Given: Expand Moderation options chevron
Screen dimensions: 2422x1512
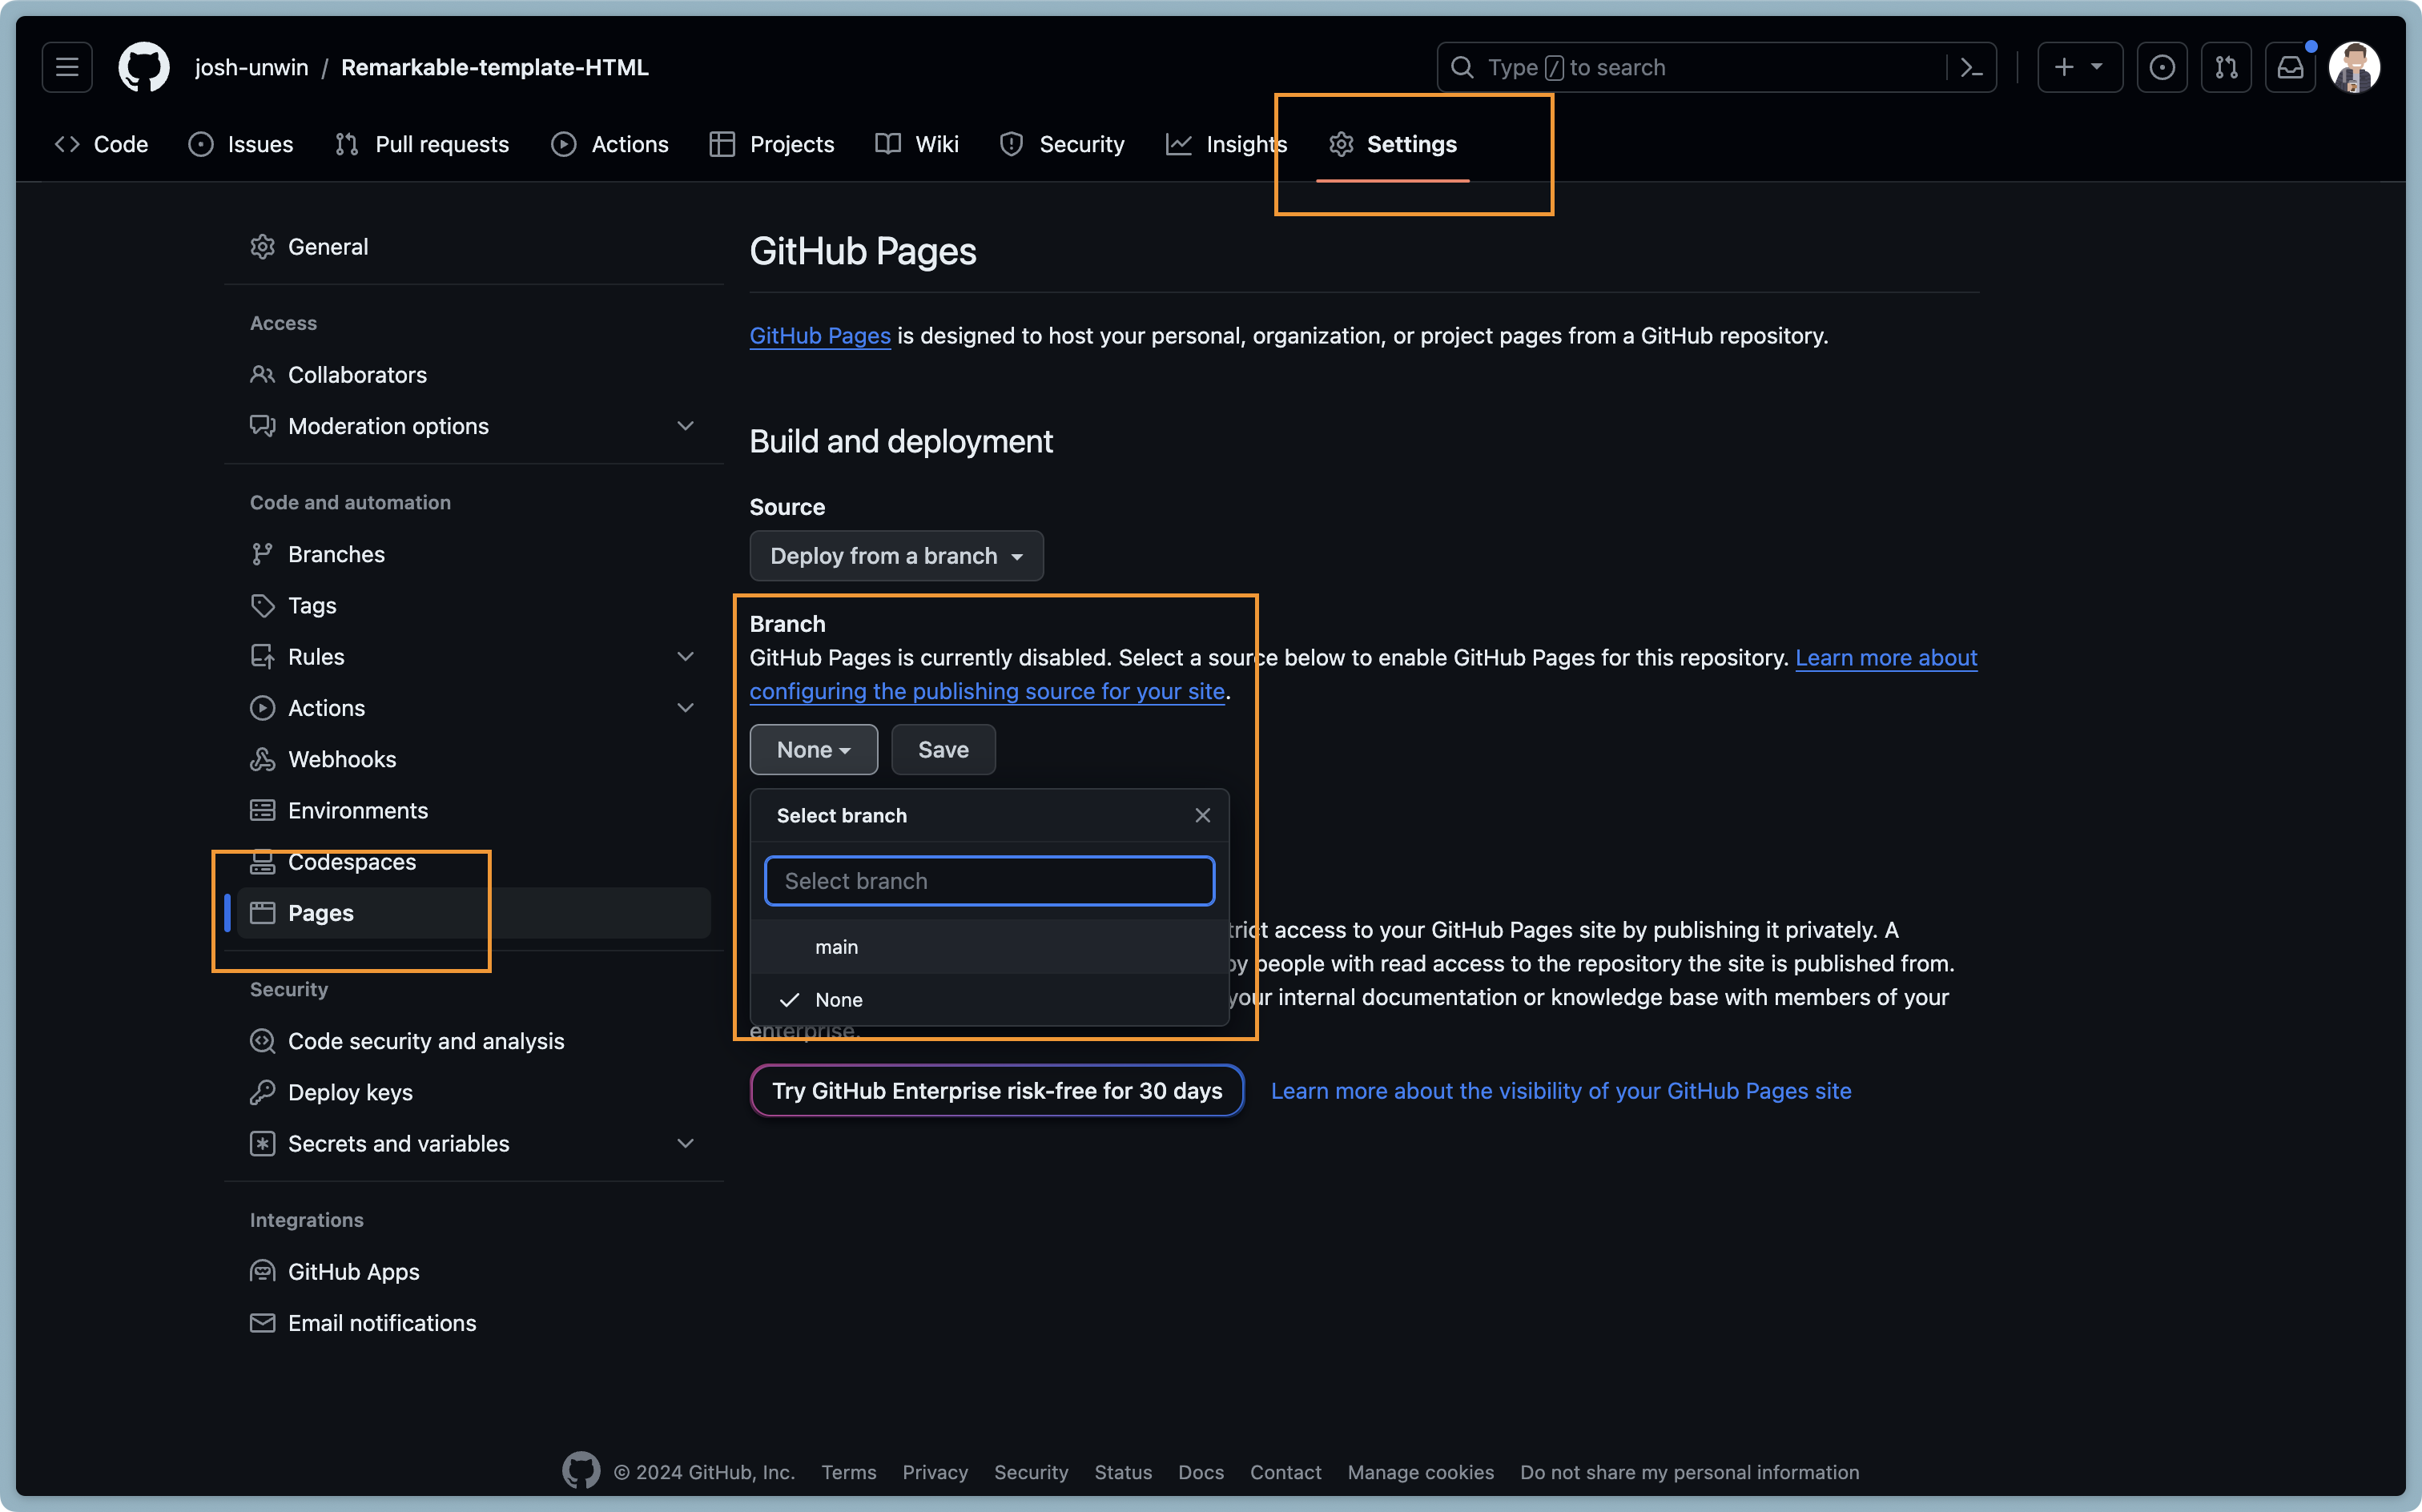Looking at the screenshot, I should (685, 426).
